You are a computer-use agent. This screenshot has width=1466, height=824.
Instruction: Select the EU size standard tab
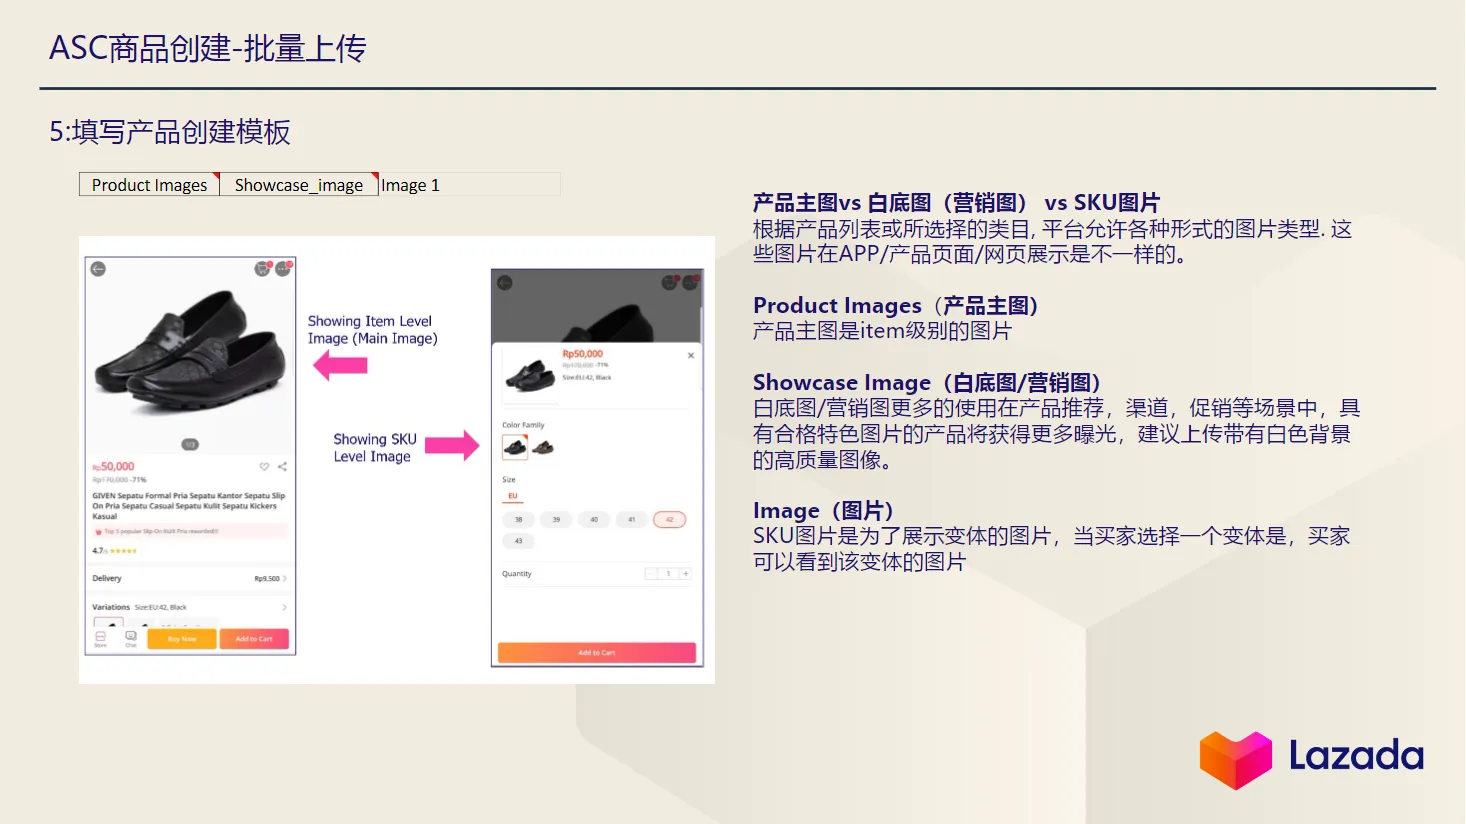[512, 495]
